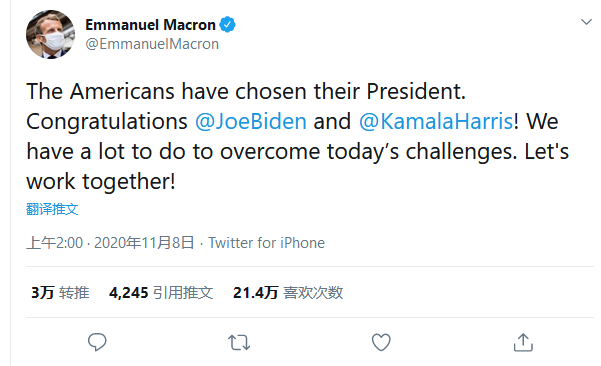This screenshot has height=366, width=601.
Task: Click the share upload icon
Action: point(523,342)
